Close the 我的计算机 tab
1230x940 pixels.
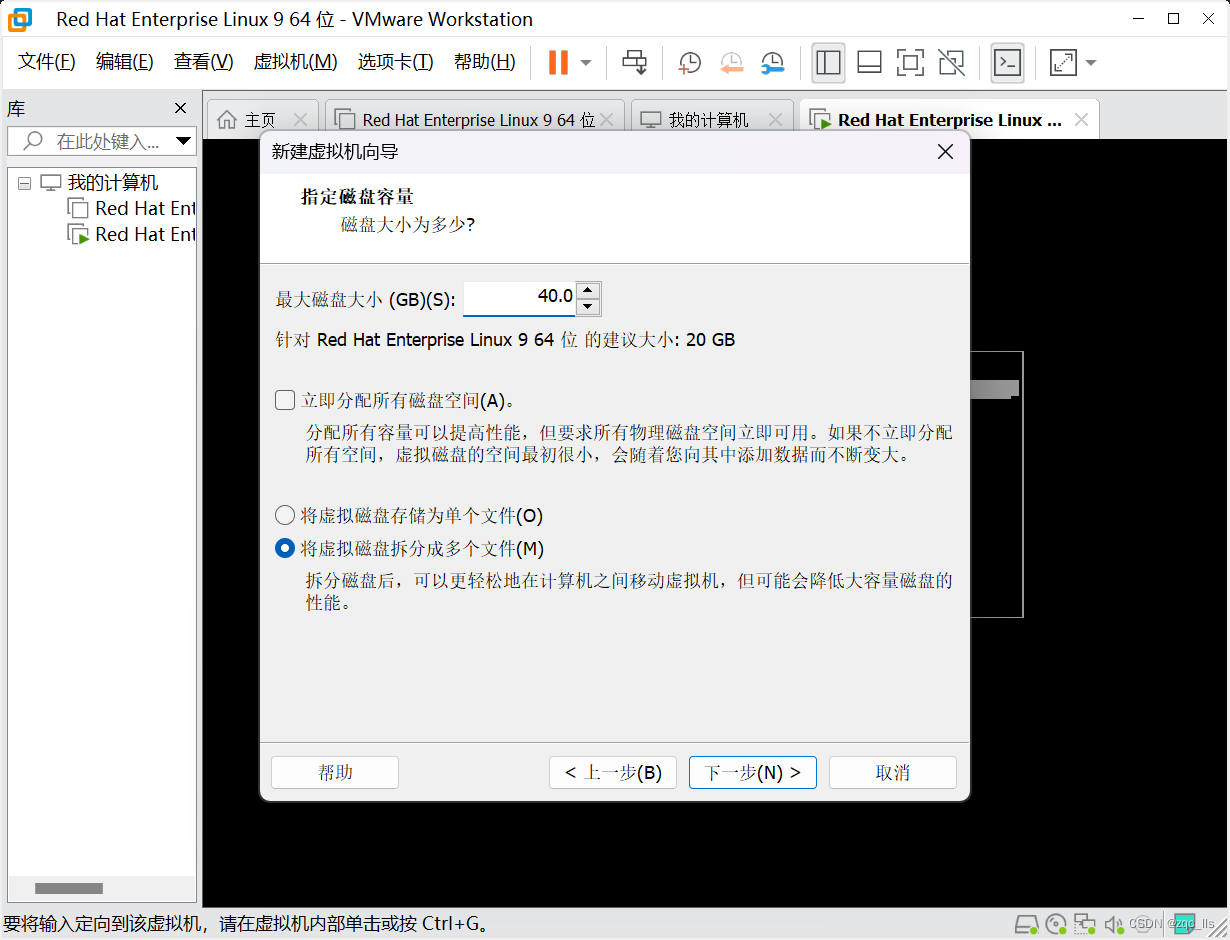click(775, 120)
